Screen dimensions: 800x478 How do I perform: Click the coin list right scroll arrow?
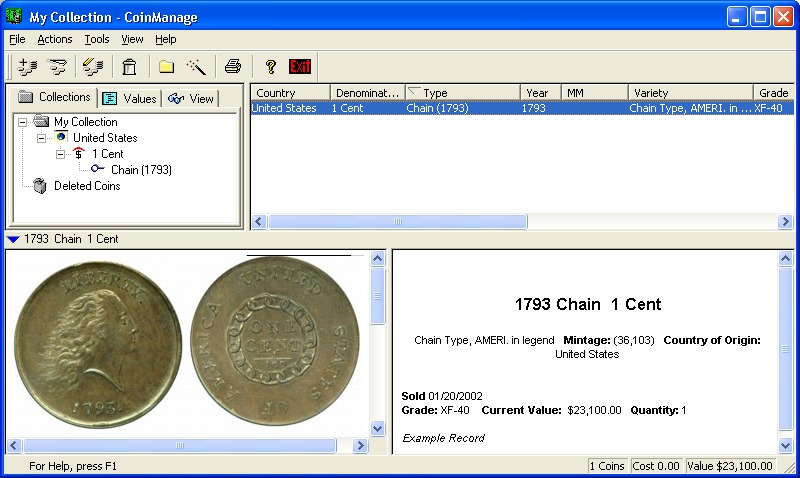coord(785,221)
